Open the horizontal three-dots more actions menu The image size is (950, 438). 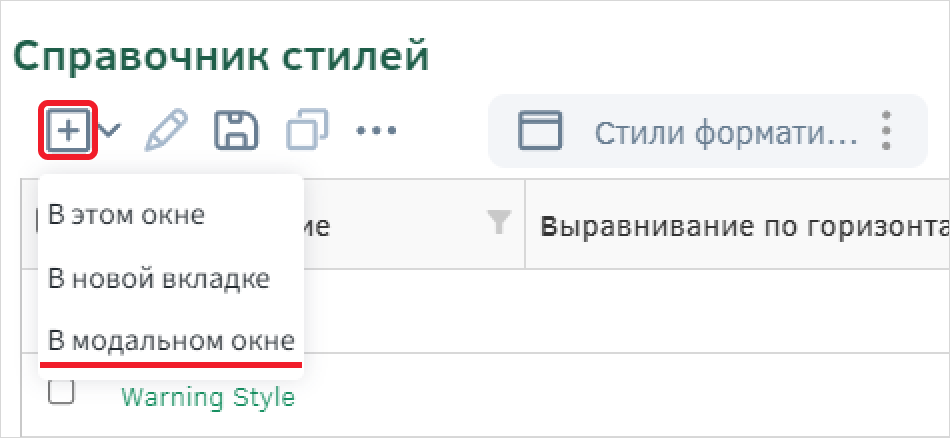coord(376,130)
